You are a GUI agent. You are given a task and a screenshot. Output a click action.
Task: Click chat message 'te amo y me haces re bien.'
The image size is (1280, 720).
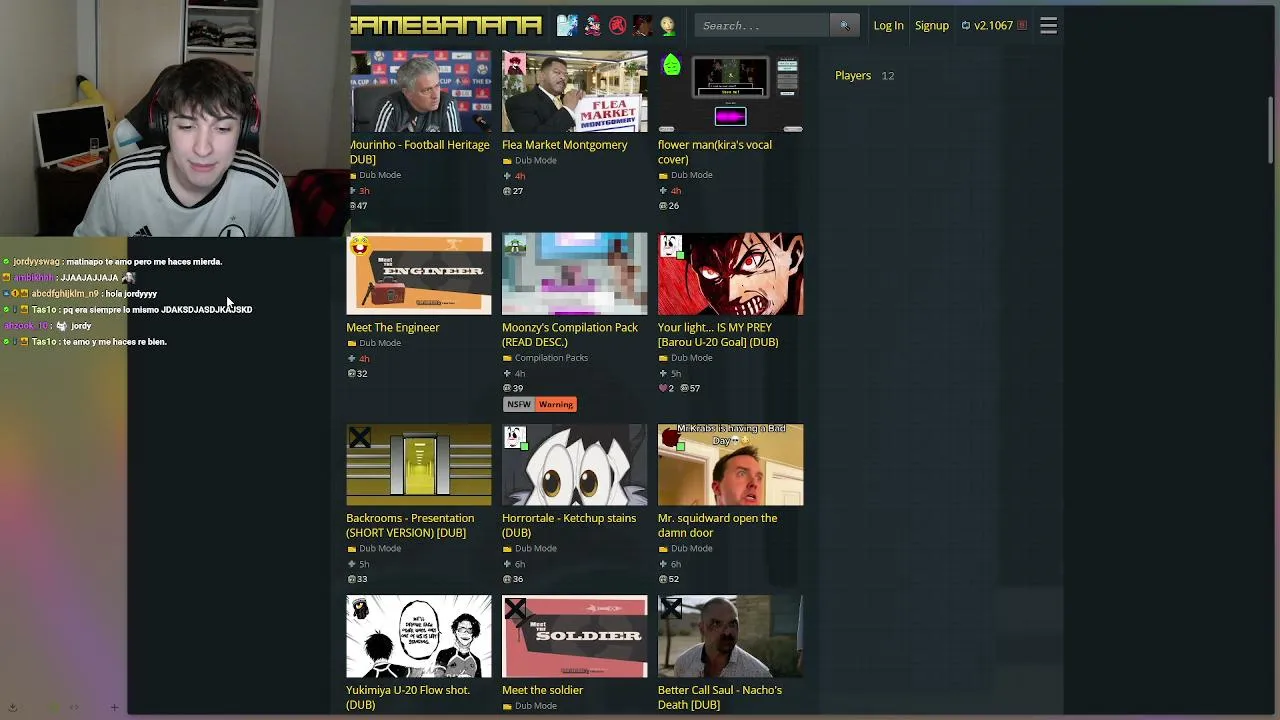115,342
